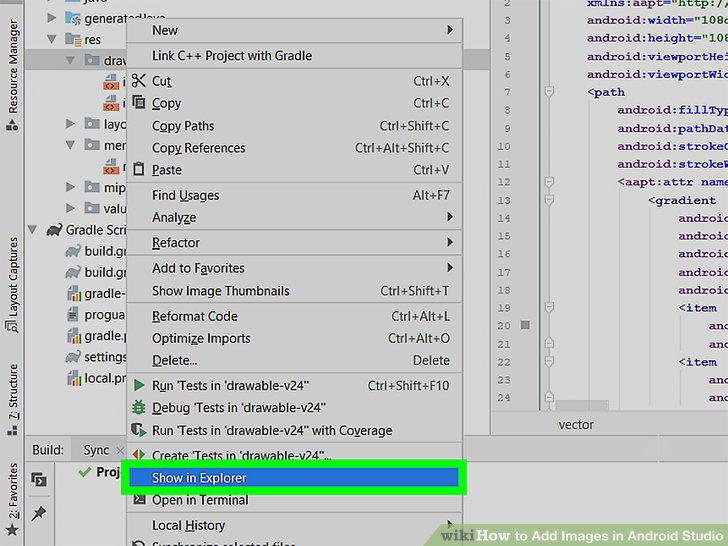Click the scissors Cut icon
Screen dimensions: 728x546
click(x=138, y=80)
